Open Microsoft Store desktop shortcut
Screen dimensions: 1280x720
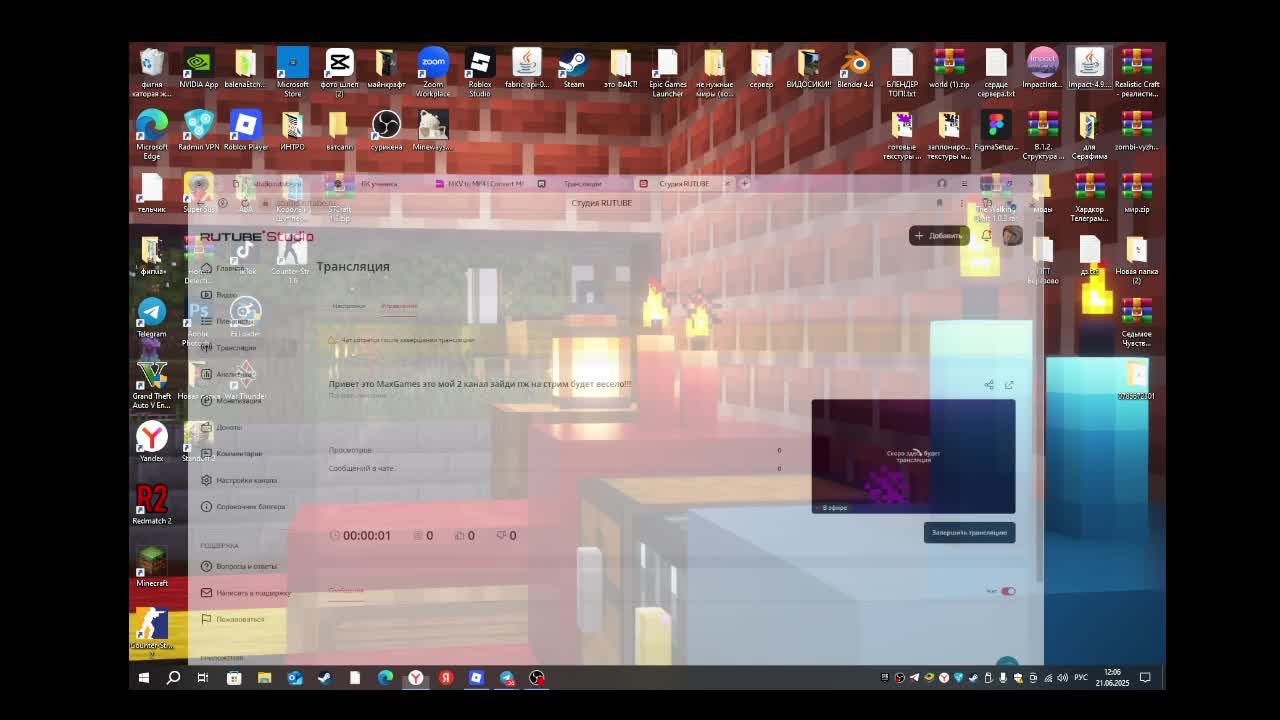[293, 70]
